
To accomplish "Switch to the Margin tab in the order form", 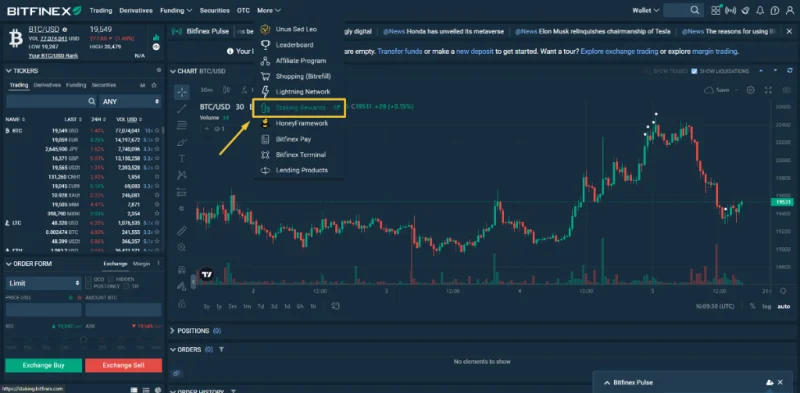I will point(141,264).
